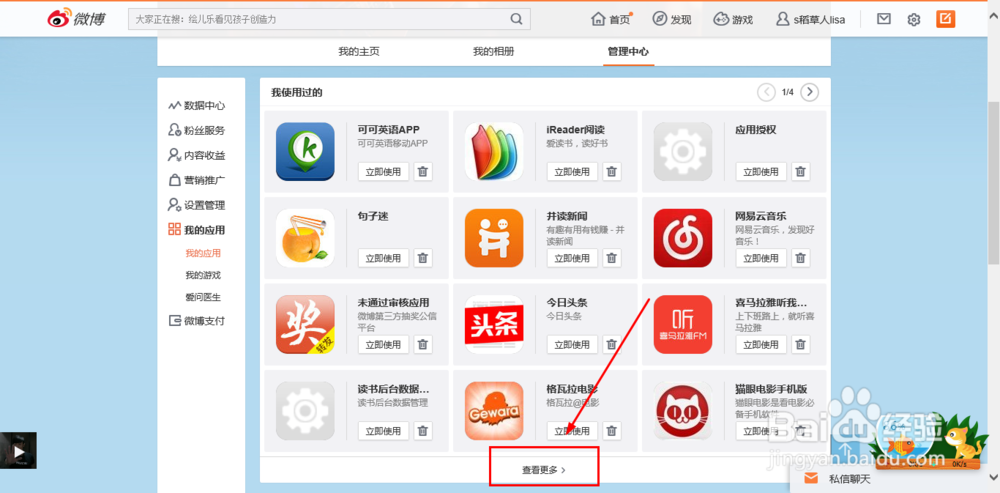Switch to 我的主页 tab
1000x493 pixels.
click(x=358, y=52)
